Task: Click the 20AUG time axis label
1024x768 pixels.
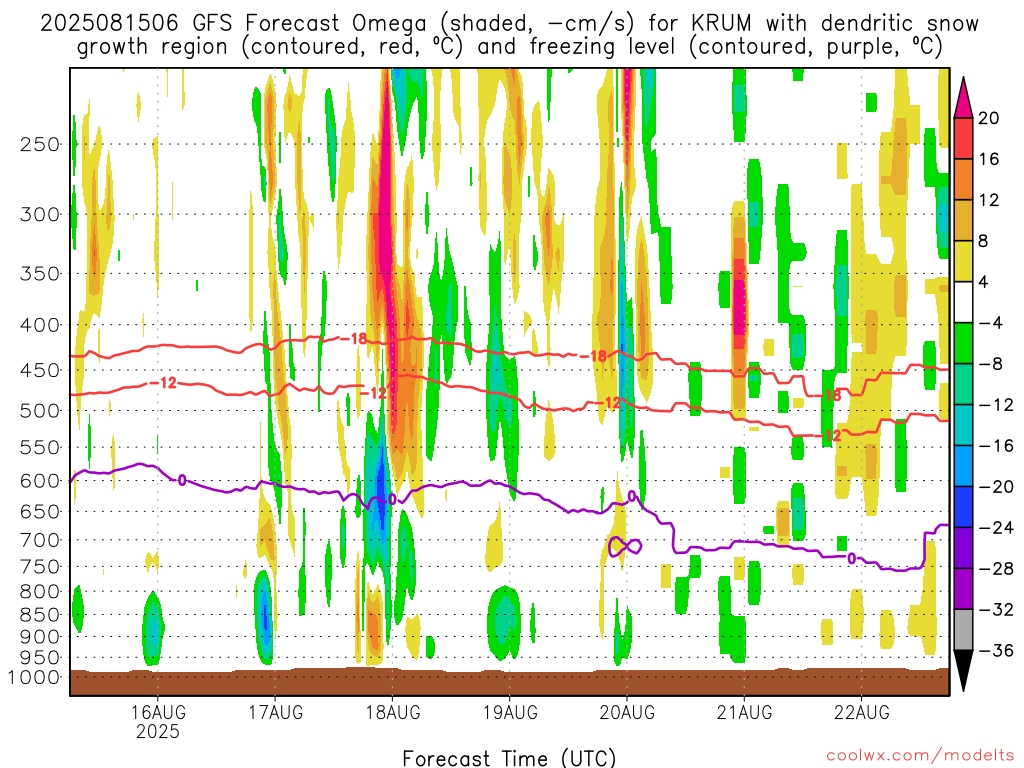Action: 627,712
